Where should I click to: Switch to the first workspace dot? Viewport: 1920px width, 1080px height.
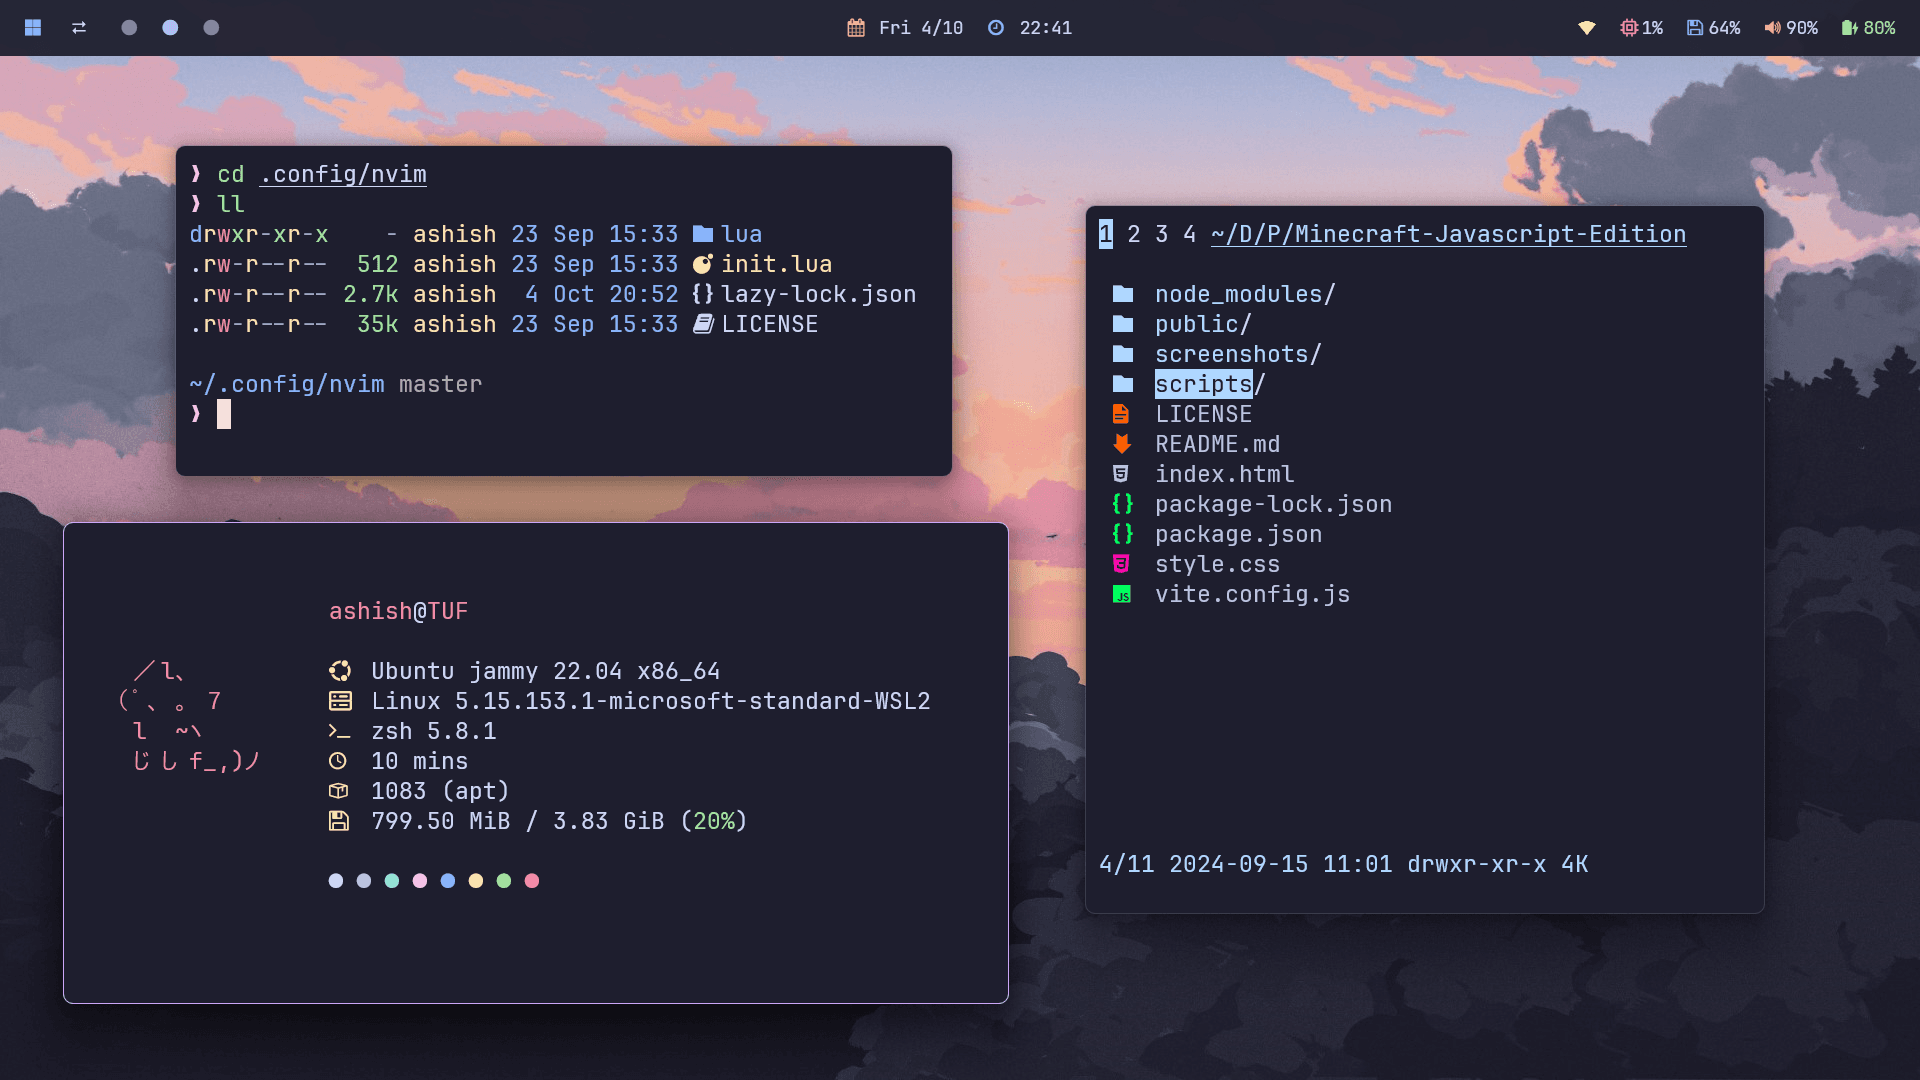click(129, 28)
